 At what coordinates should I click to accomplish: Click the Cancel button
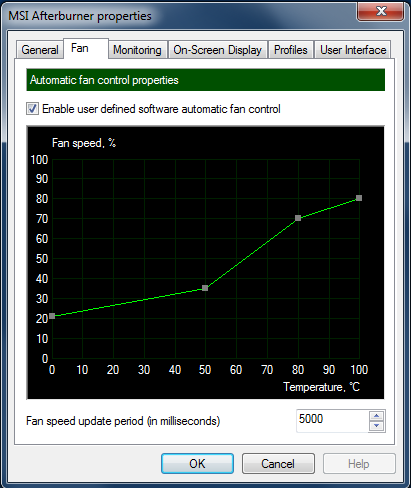pos(278,463)
